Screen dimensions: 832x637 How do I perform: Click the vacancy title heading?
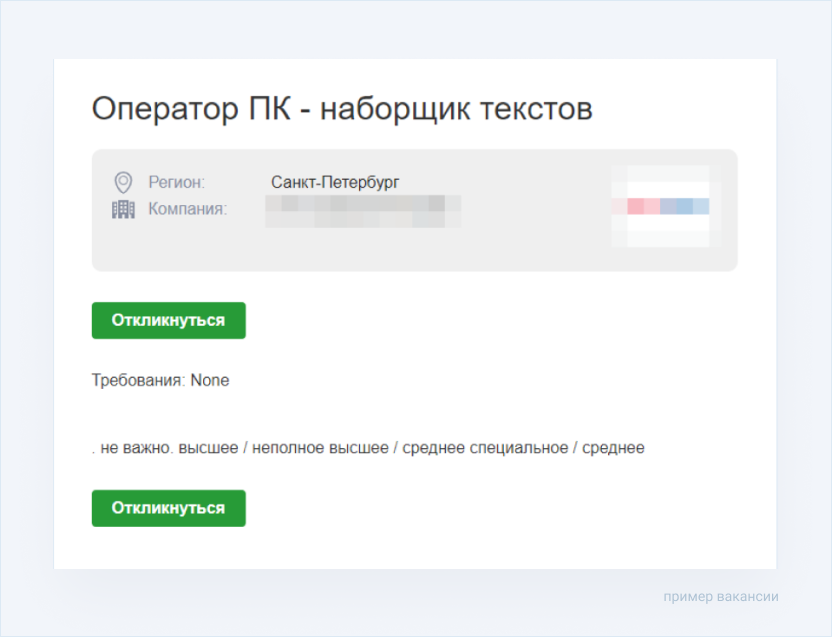tap(342, 109)
